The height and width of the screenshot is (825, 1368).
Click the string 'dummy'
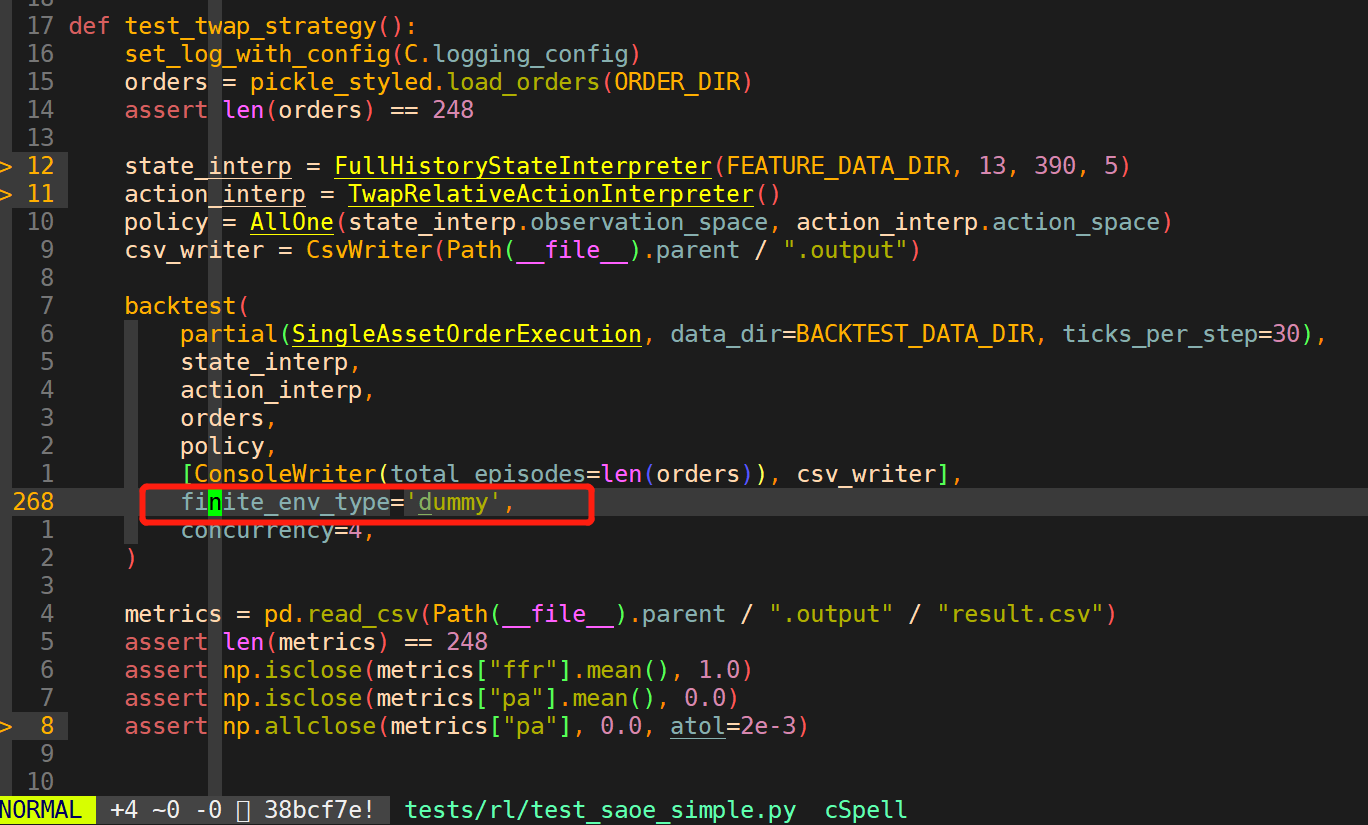click(x=452, y=501)
